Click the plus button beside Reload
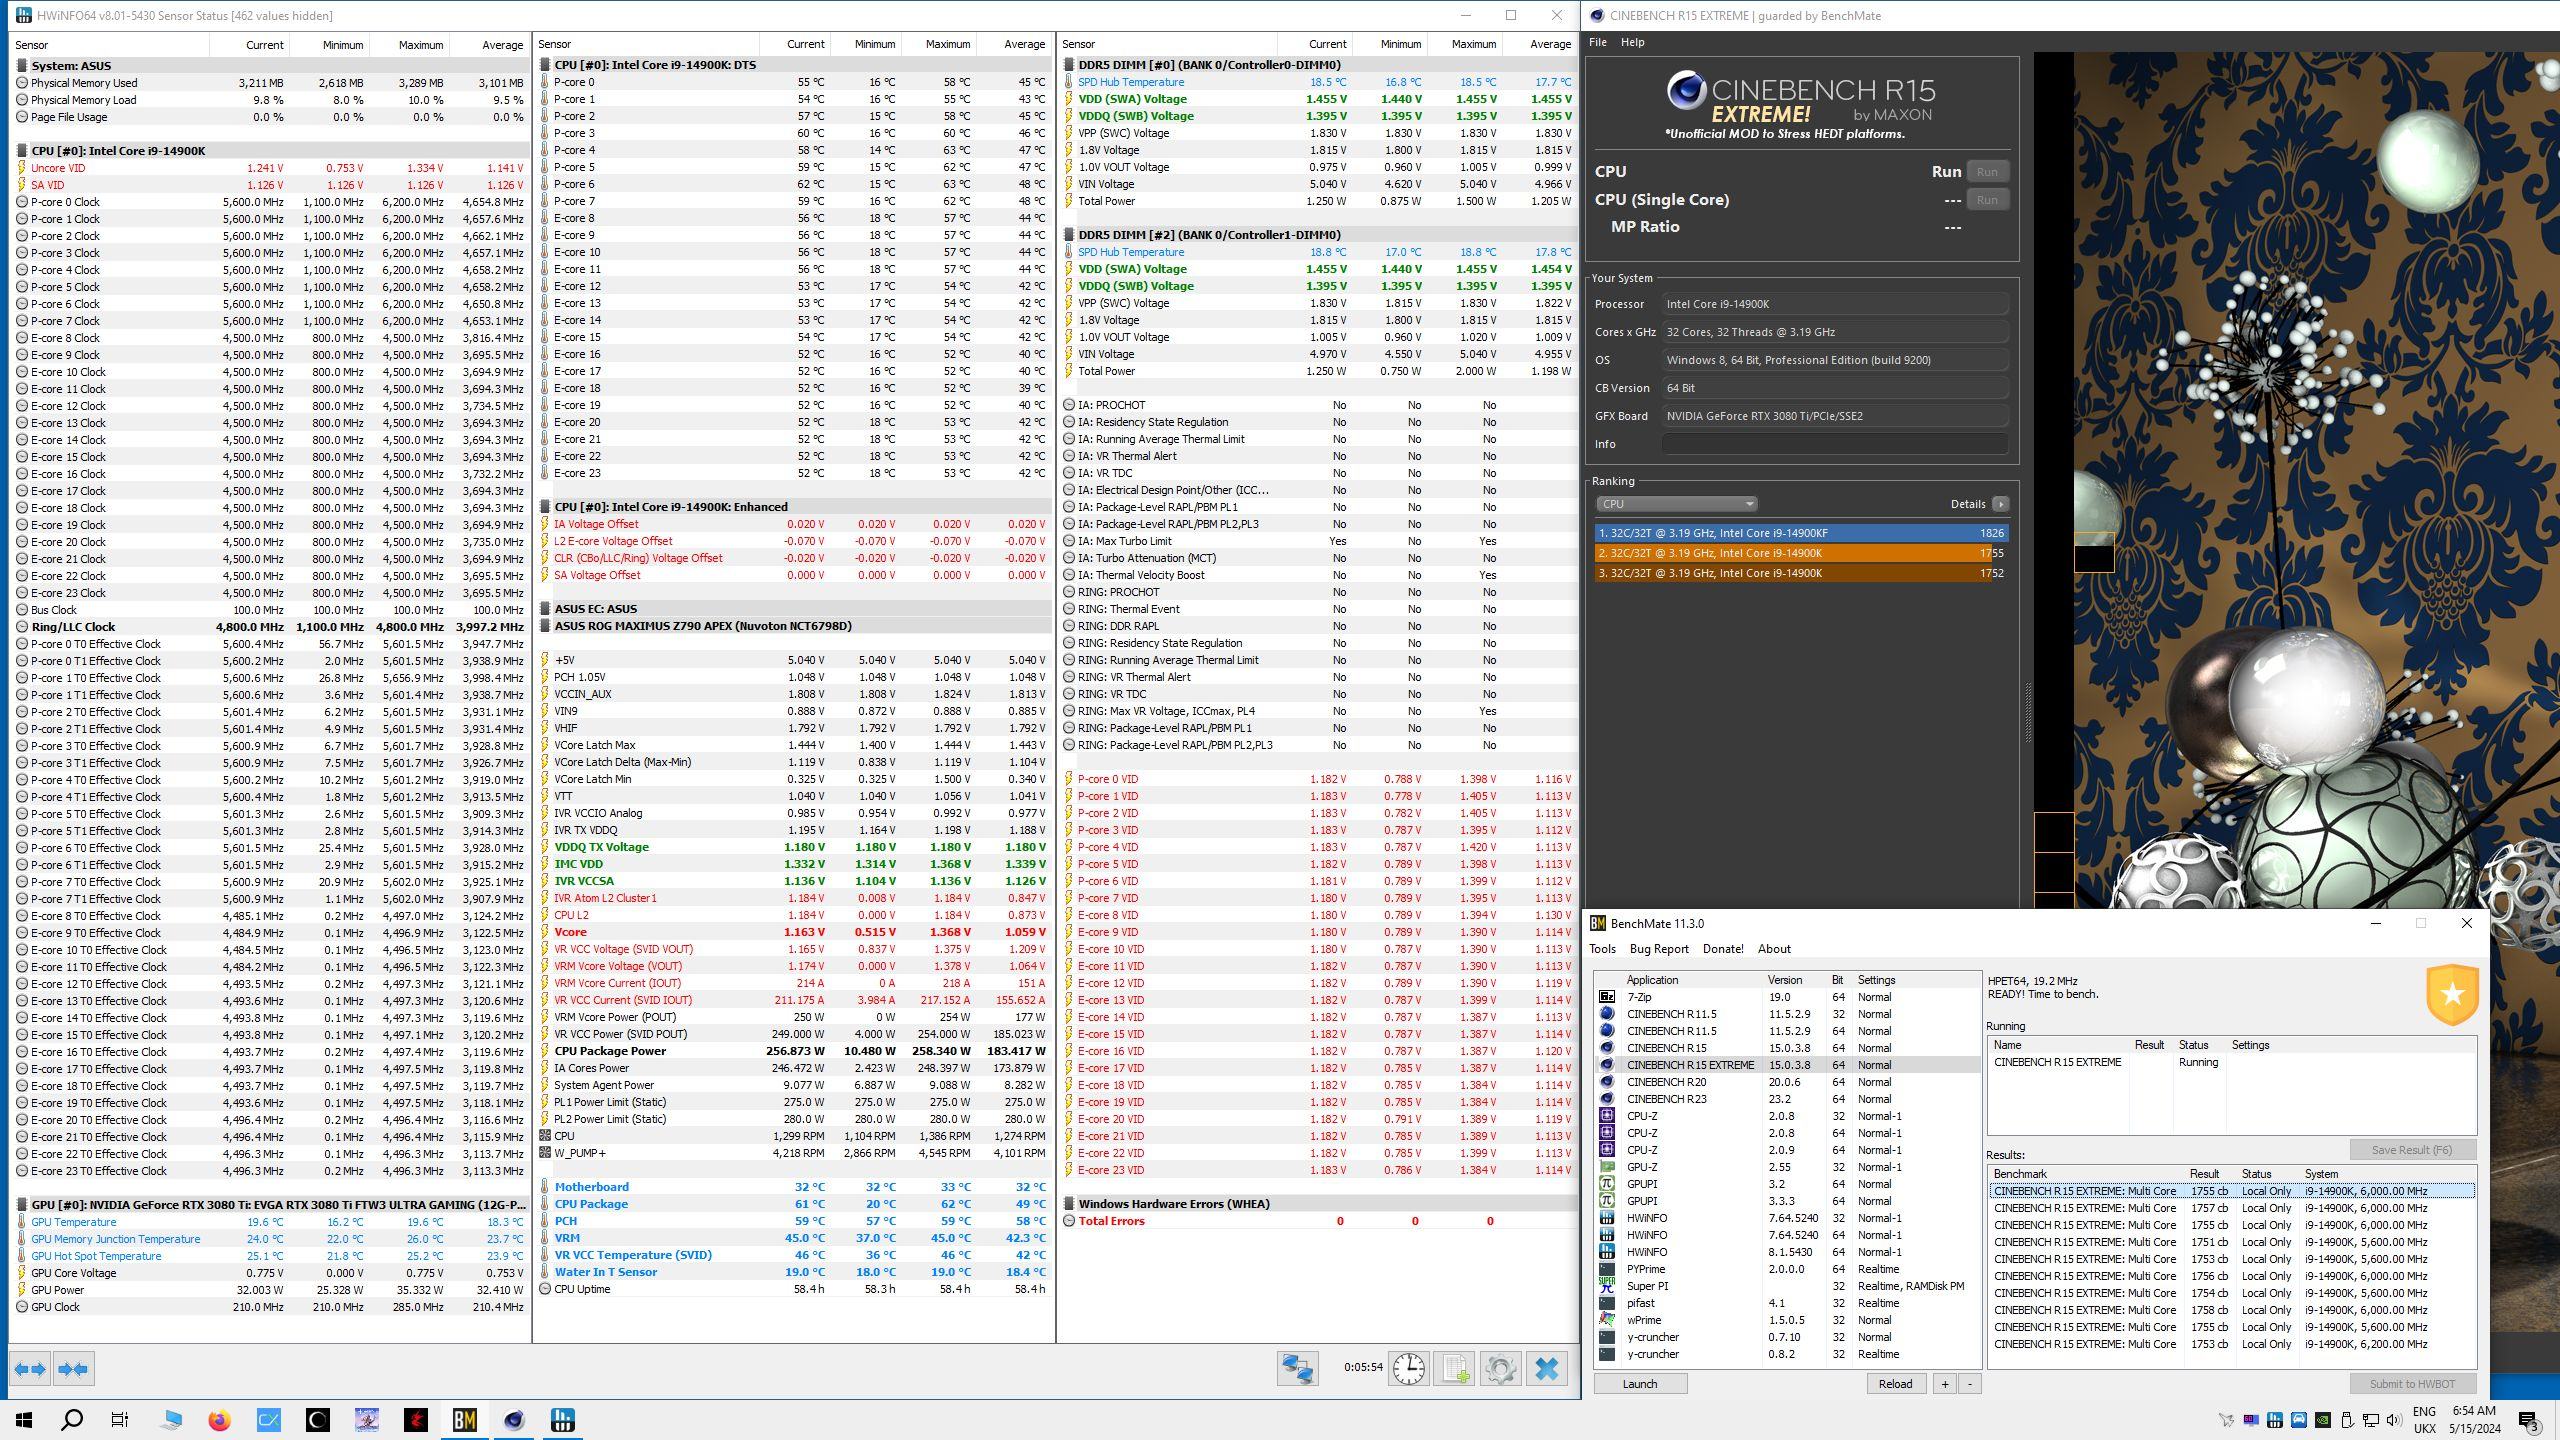Screen dimensions: 2560x1440 coord(1945,1384)
